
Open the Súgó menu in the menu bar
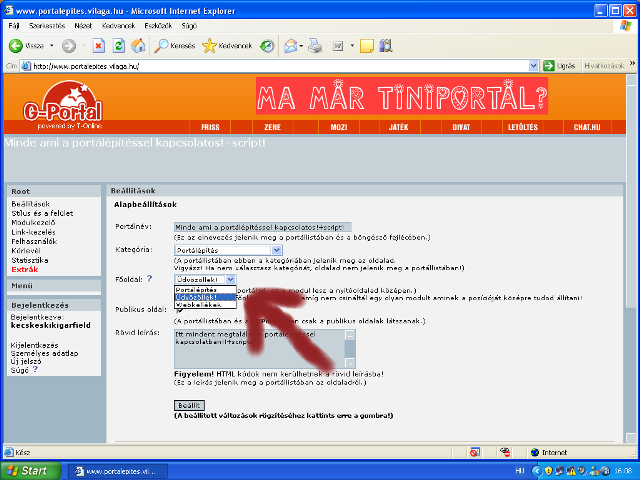point(189,26)
